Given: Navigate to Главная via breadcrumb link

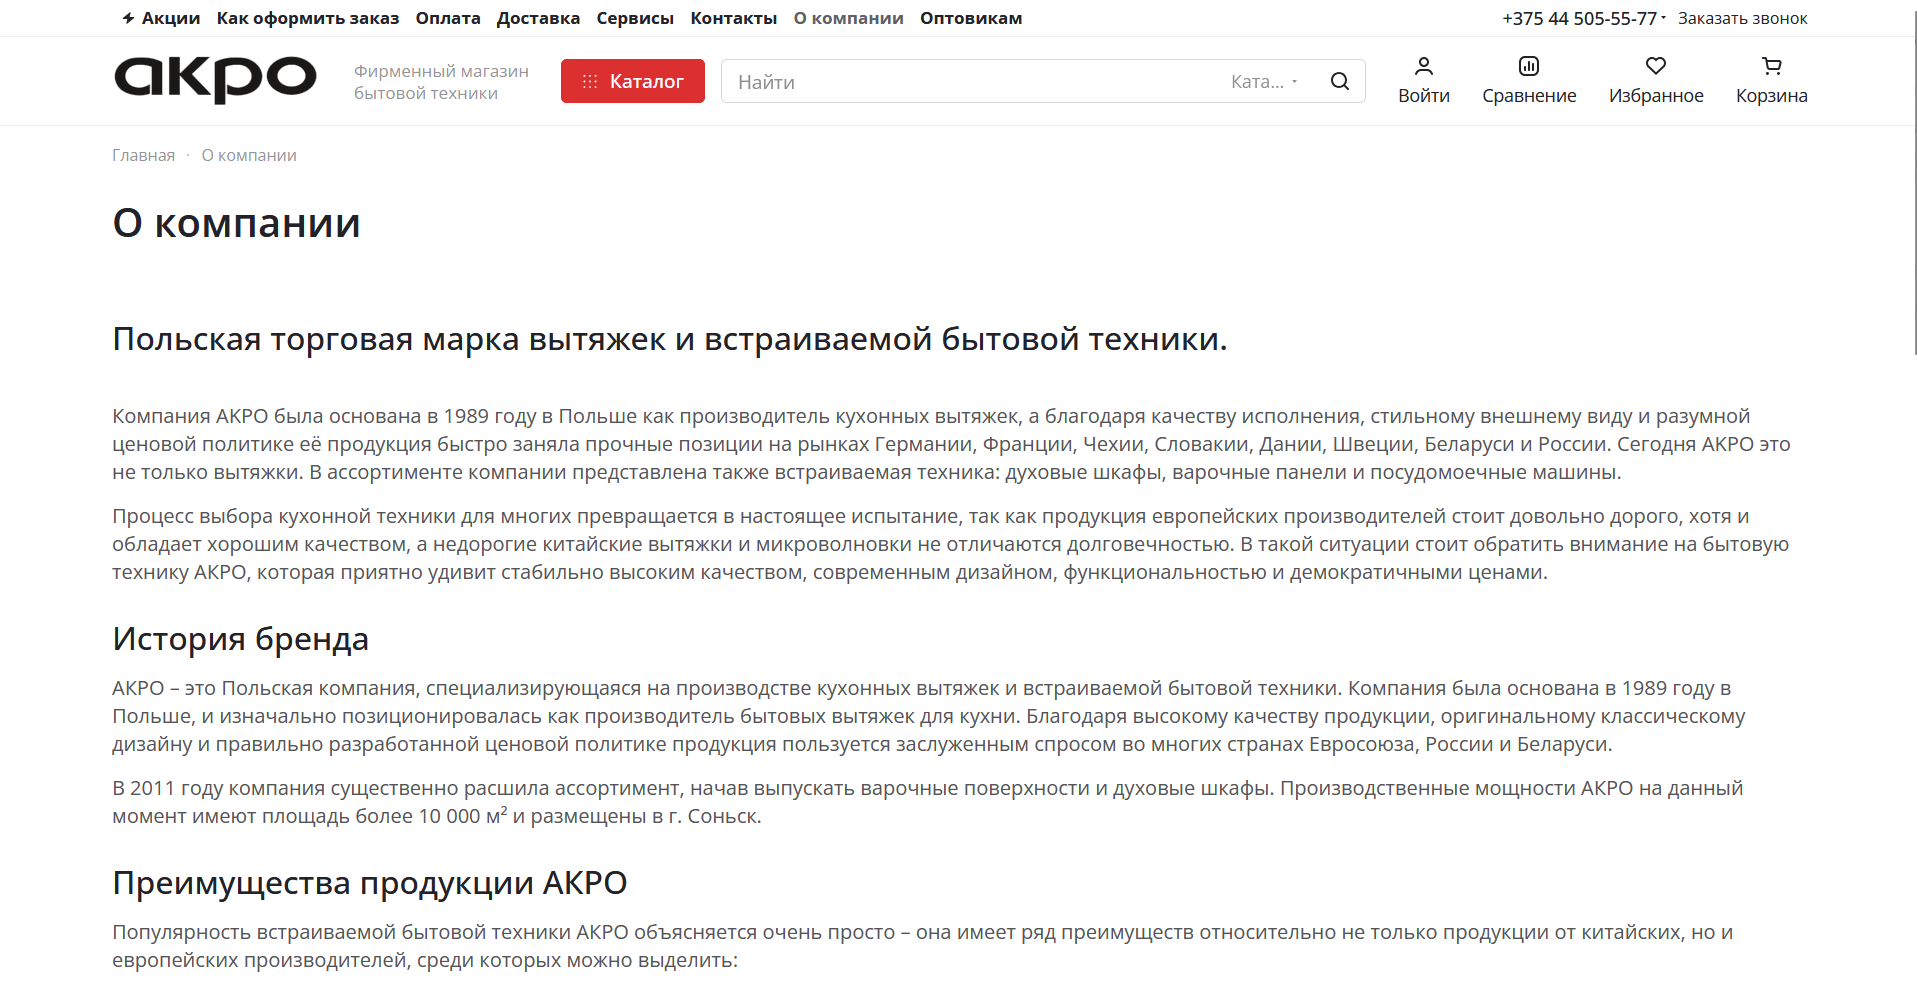Looking at the screenshot, I should (142, 155).
